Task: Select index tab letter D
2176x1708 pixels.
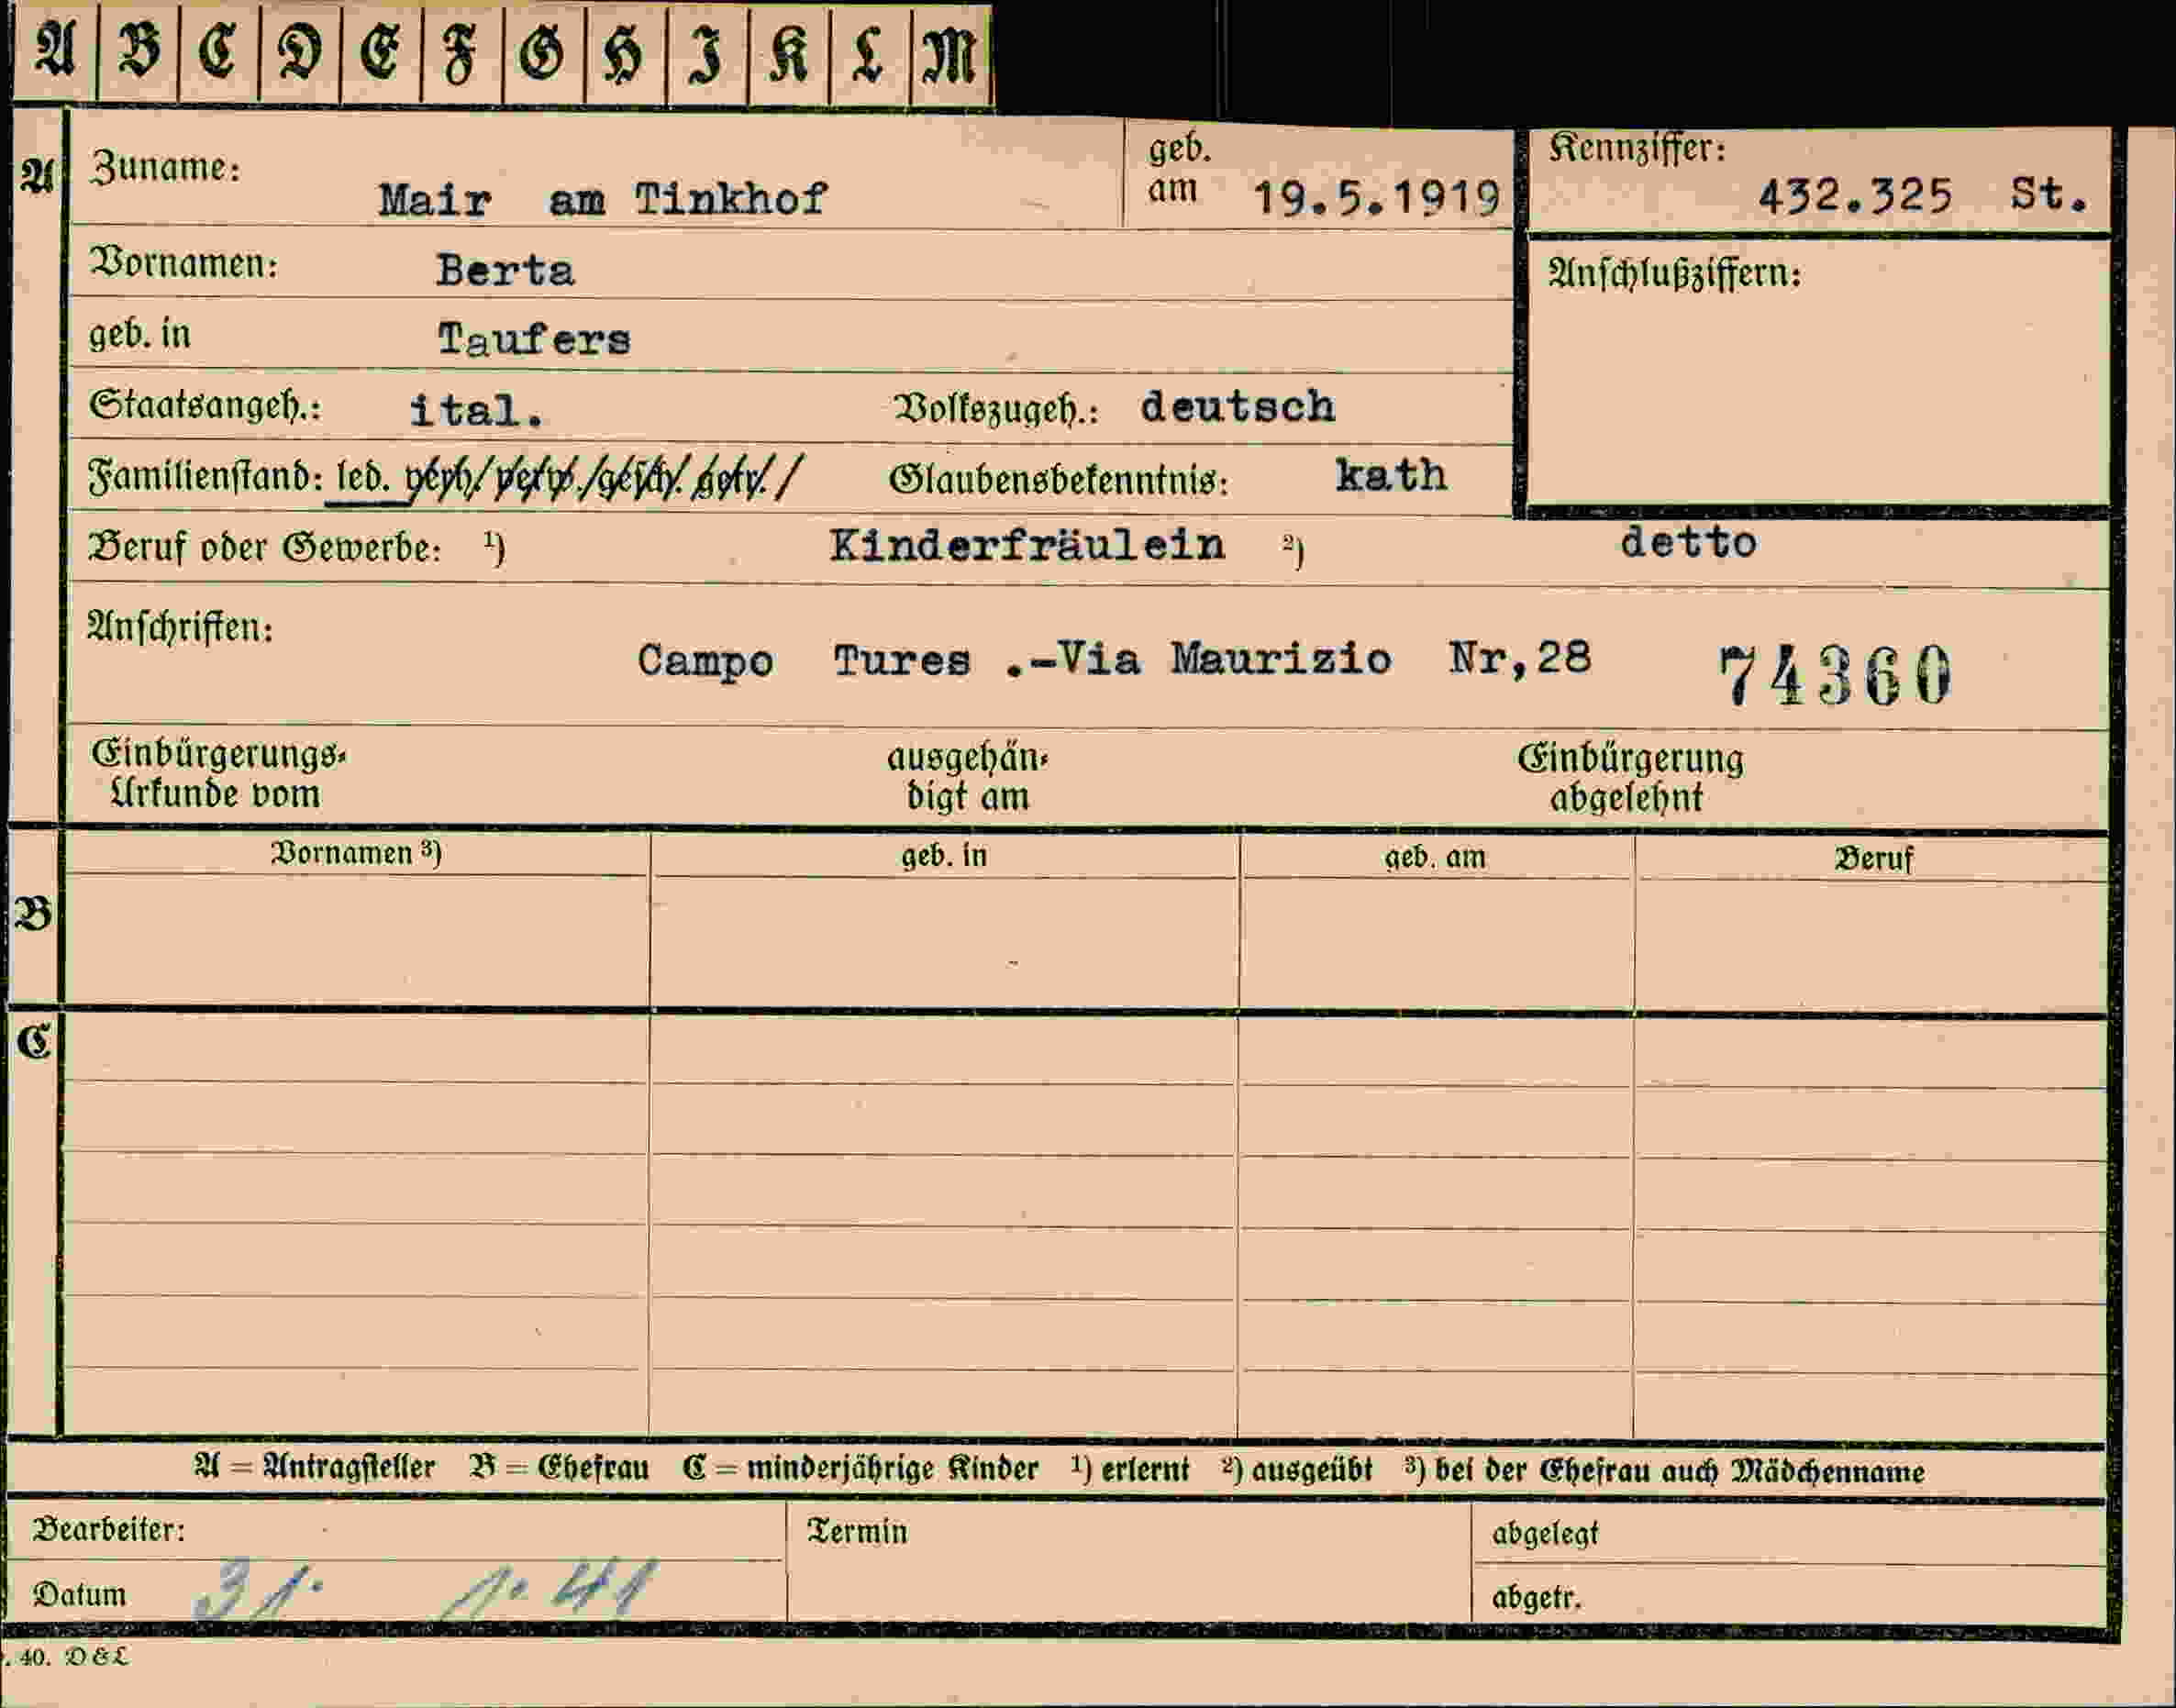Action: click(x=299, y=52)
